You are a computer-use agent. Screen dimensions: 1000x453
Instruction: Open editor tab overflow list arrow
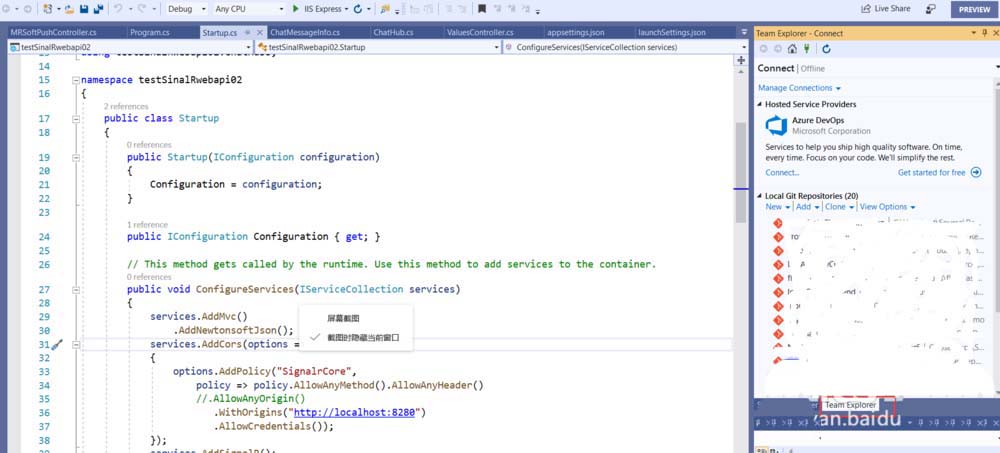[744, 32]
